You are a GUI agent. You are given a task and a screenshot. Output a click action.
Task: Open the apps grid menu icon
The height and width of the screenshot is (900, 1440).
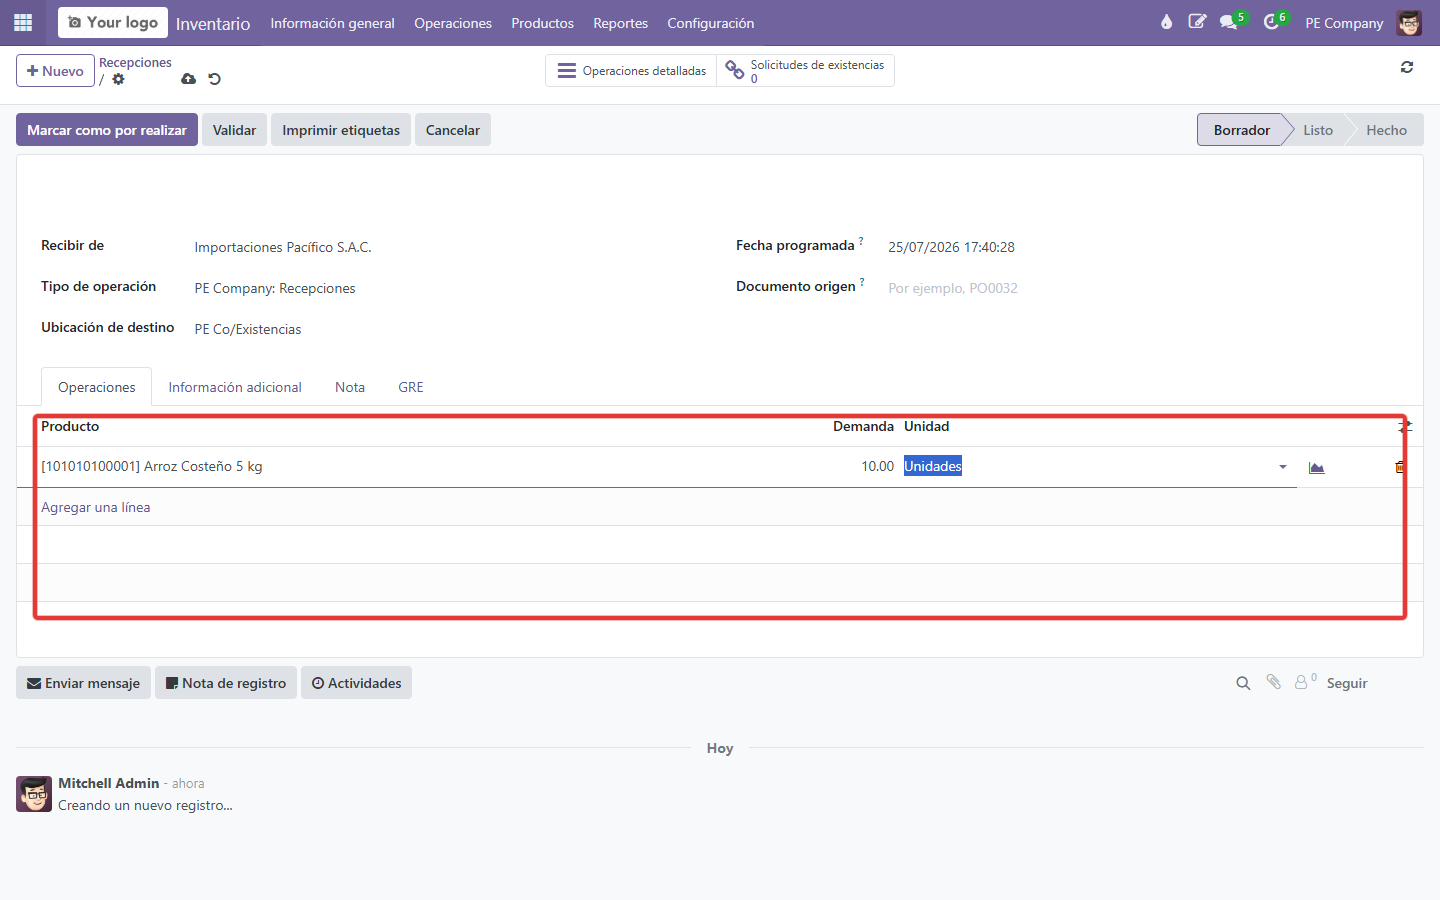pyautogui.click(x=23, y=22)
